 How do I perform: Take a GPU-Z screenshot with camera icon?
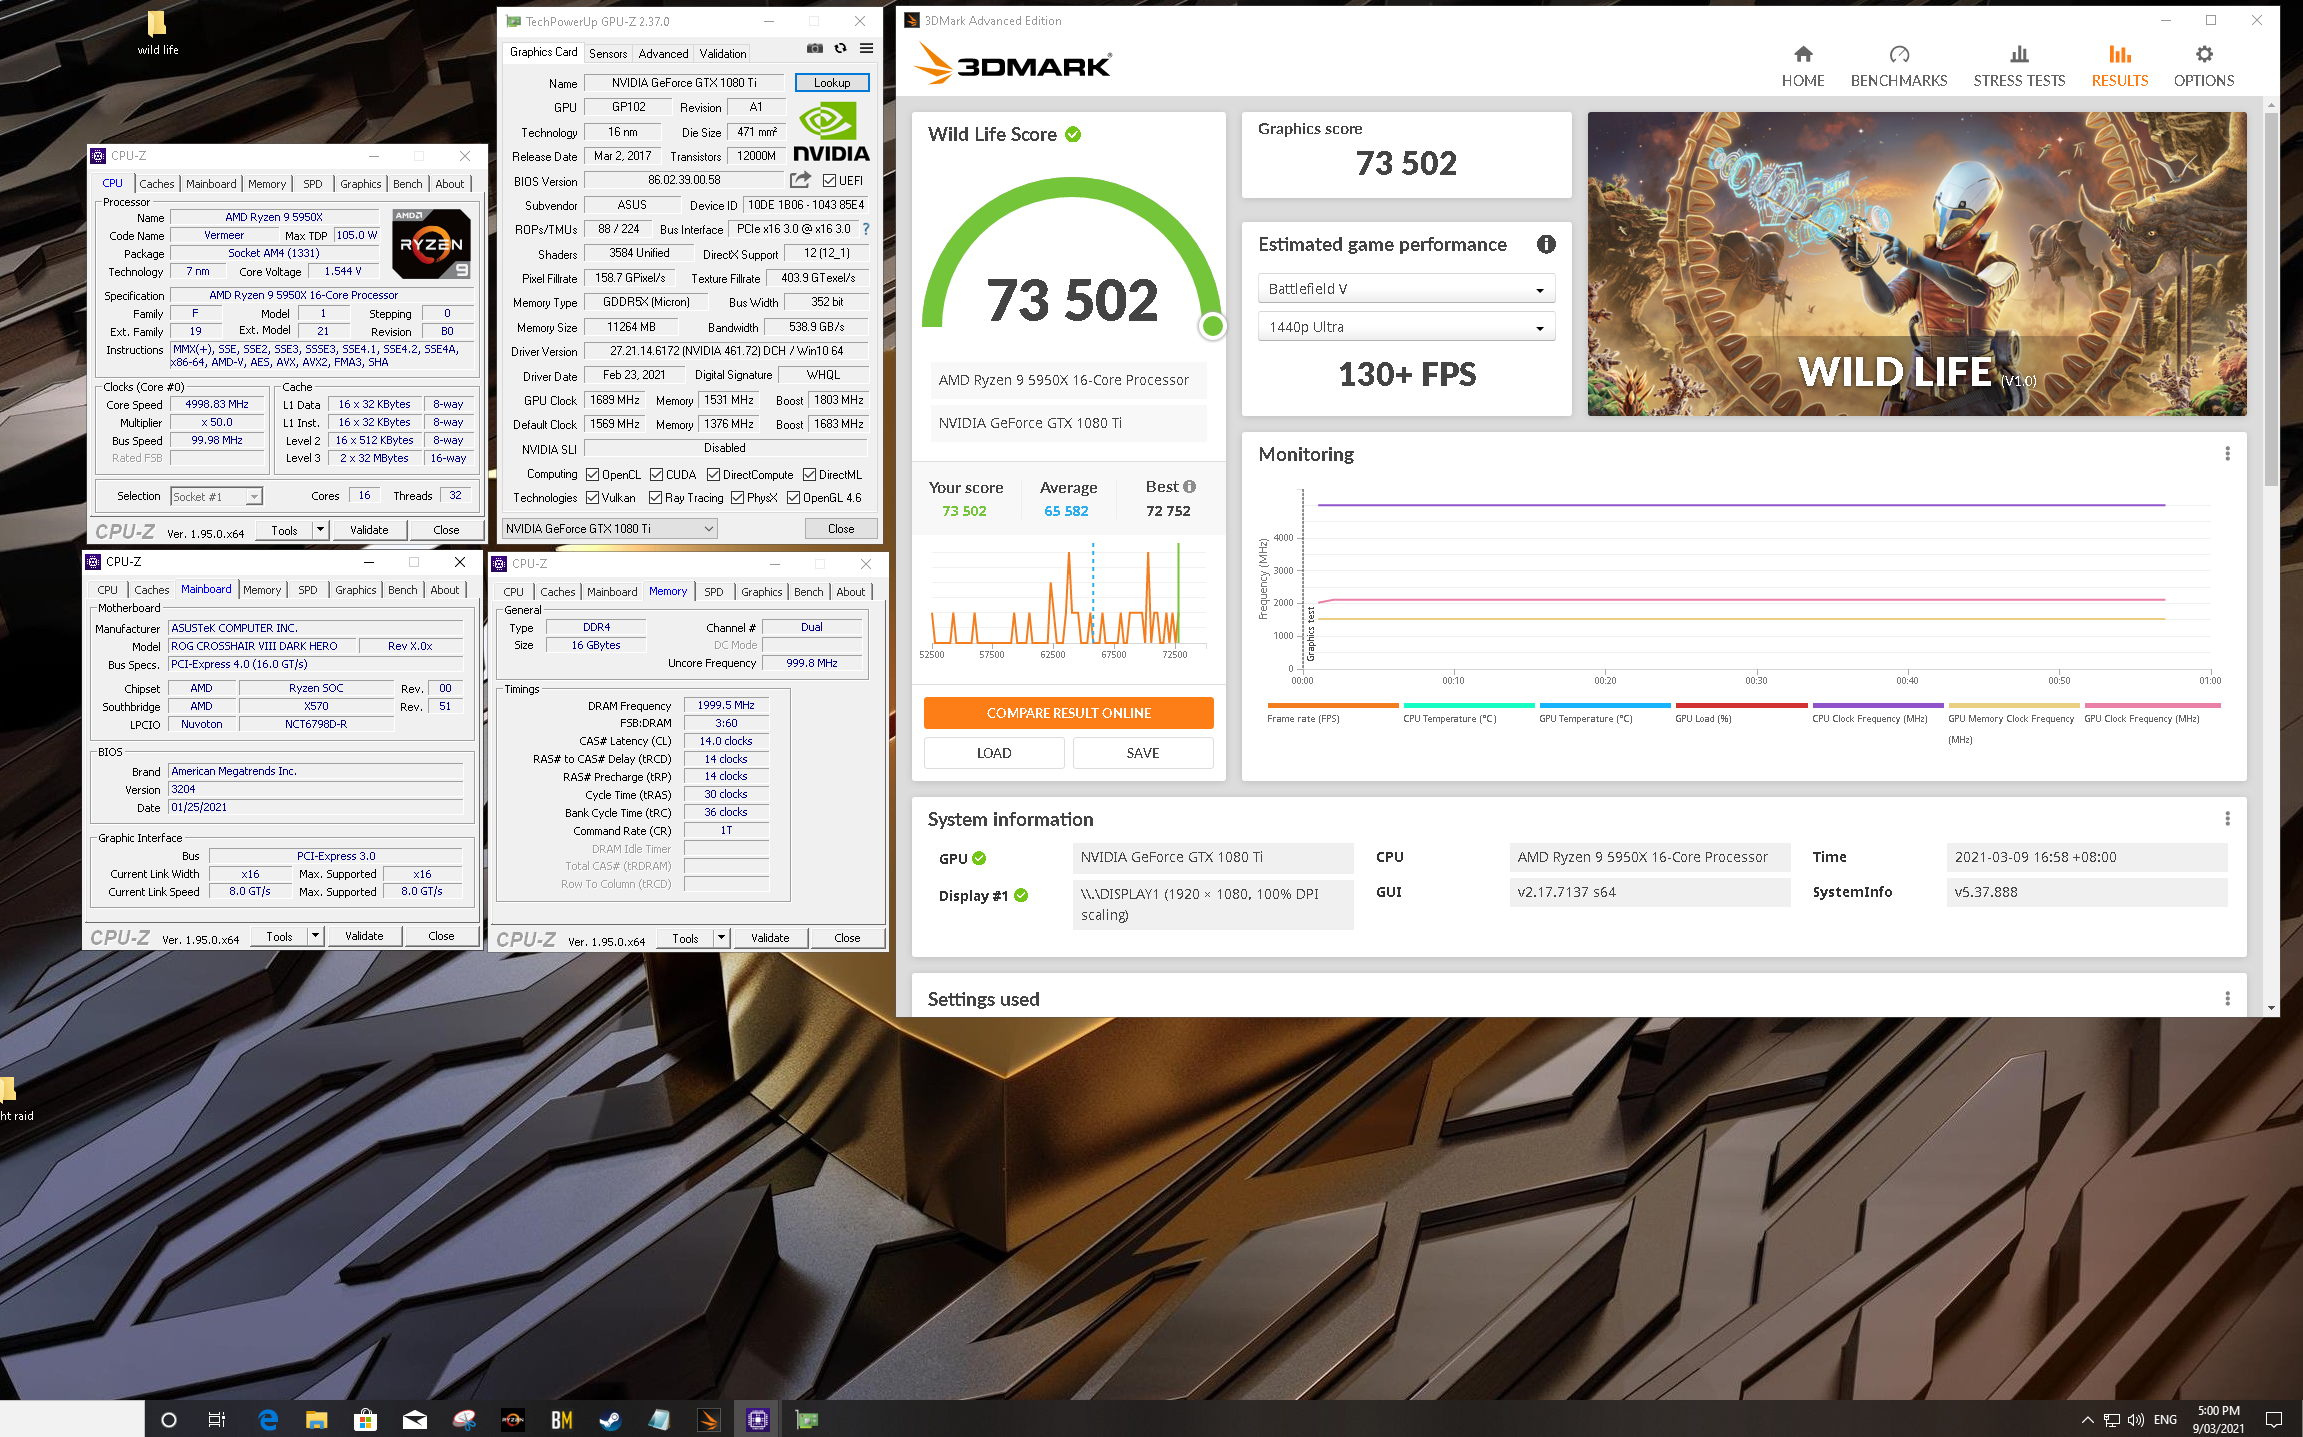815,48
